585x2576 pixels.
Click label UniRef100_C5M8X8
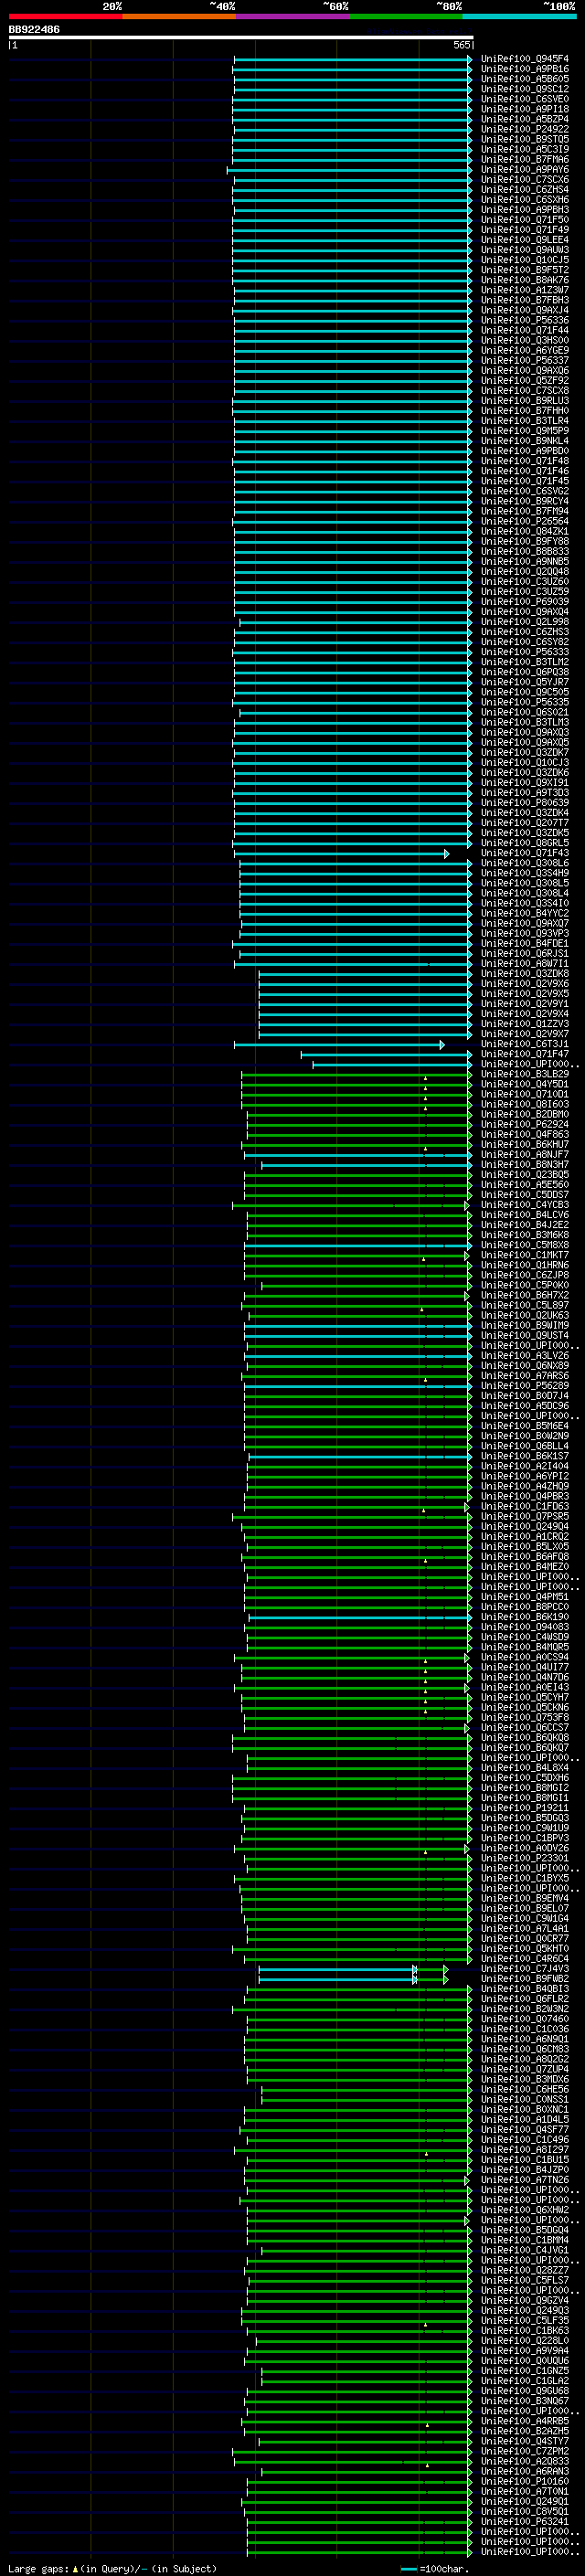(524, 1245)
